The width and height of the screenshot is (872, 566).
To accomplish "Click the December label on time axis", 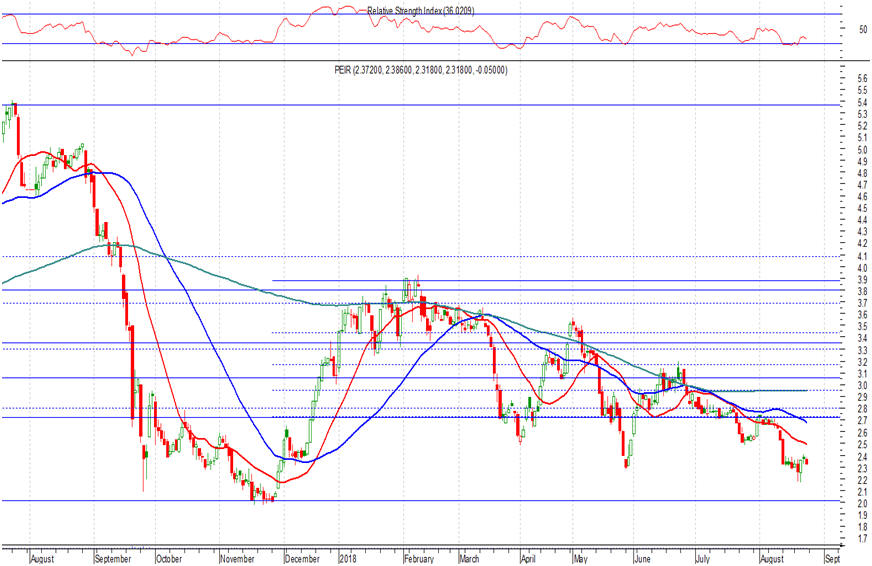I will (304, 559).
